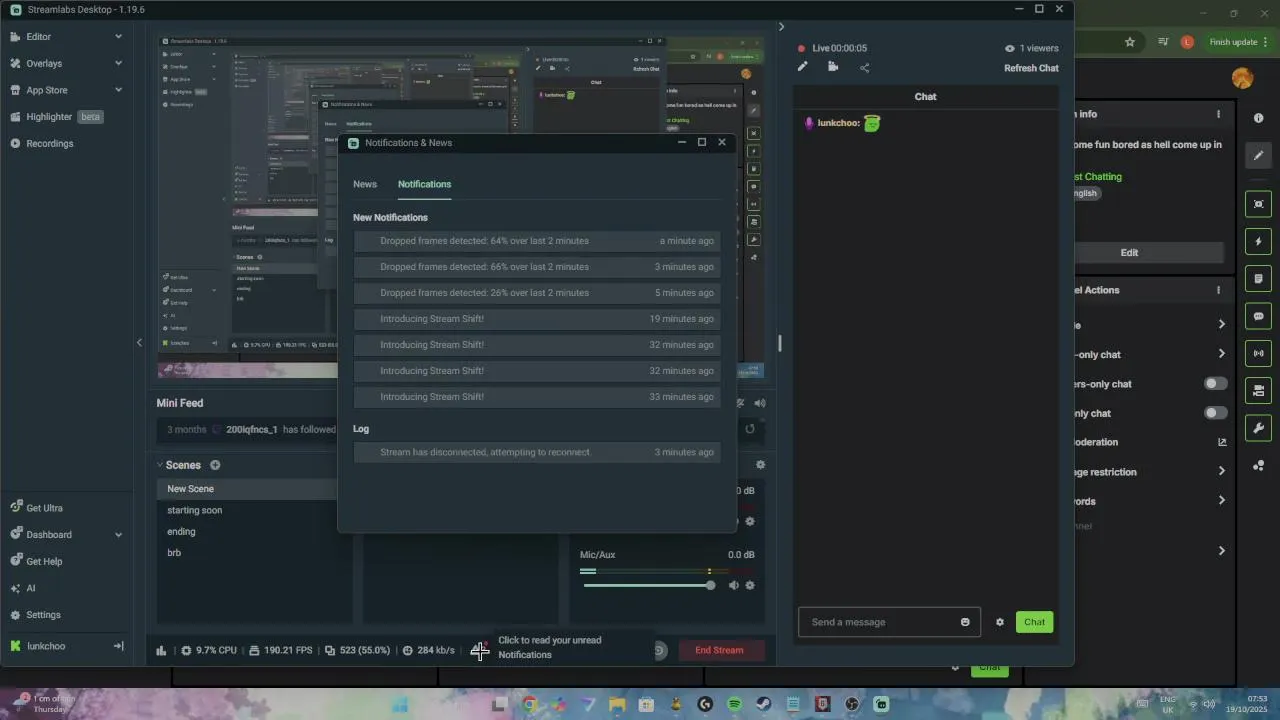
Task: Collapse the left panel arrow beside preview
Action: click(139, 342)
